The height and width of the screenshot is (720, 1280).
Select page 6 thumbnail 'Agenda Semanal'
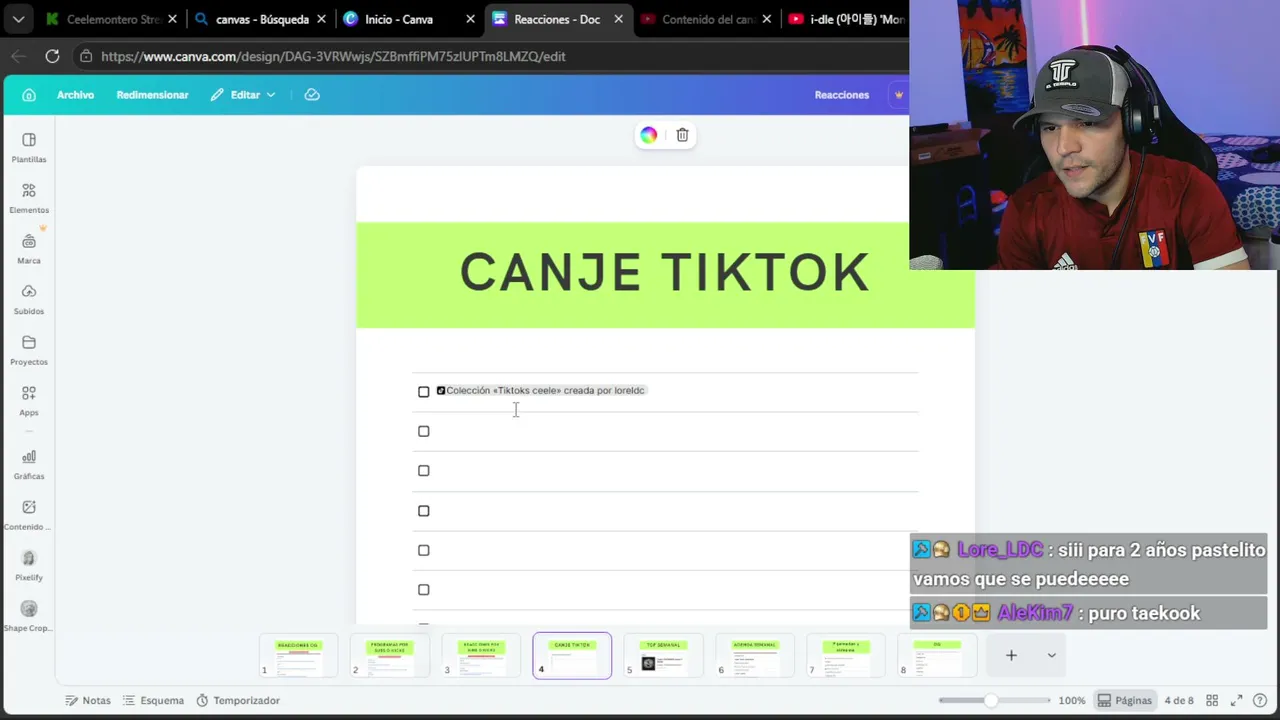(x=754, y=655)
